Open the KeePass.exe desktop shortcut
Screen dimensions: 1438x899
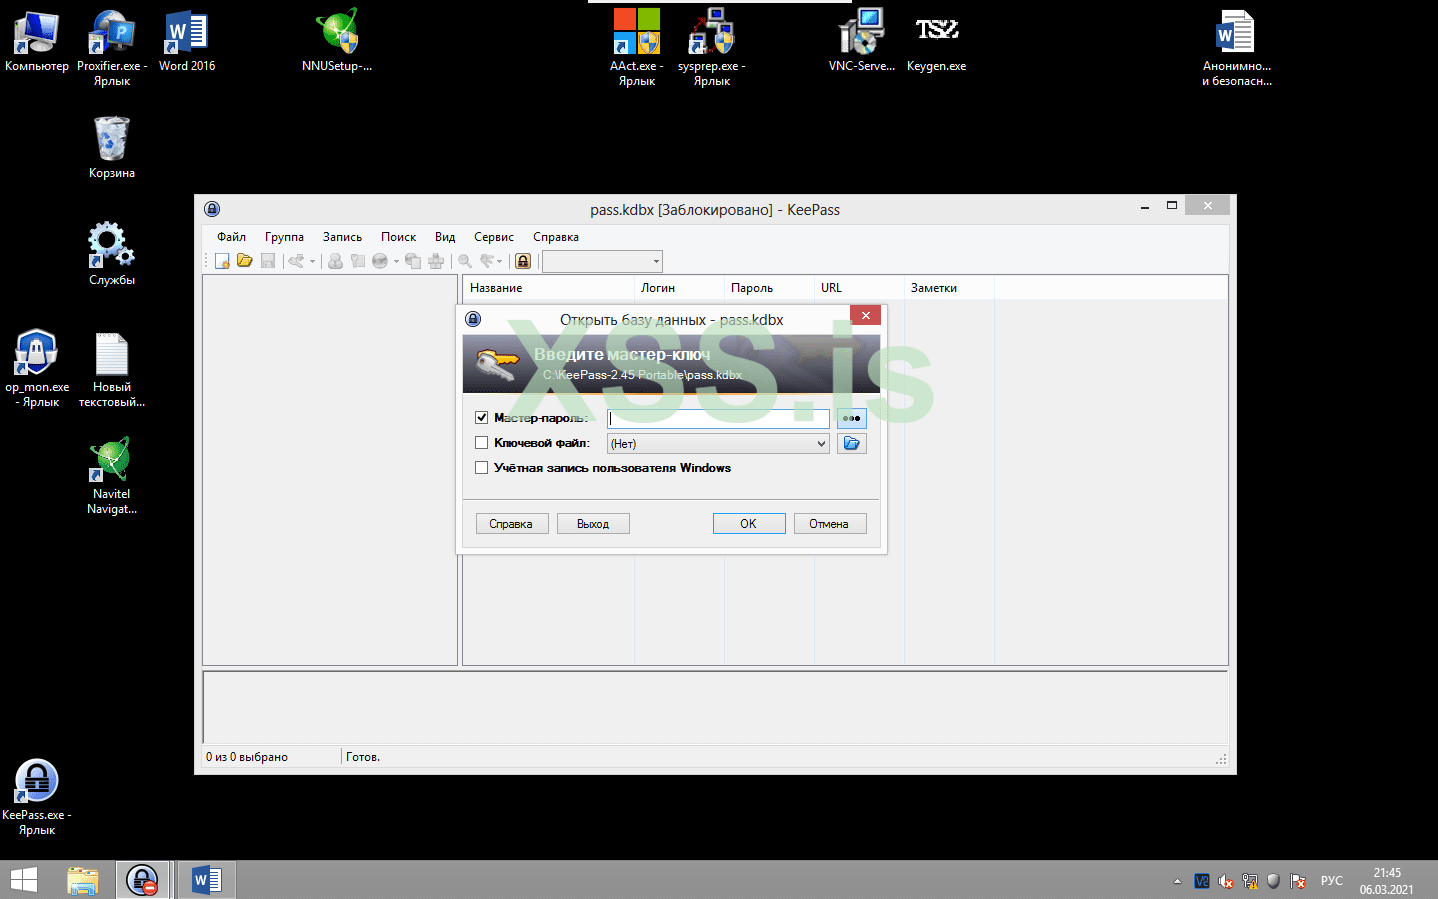point(37,797)
